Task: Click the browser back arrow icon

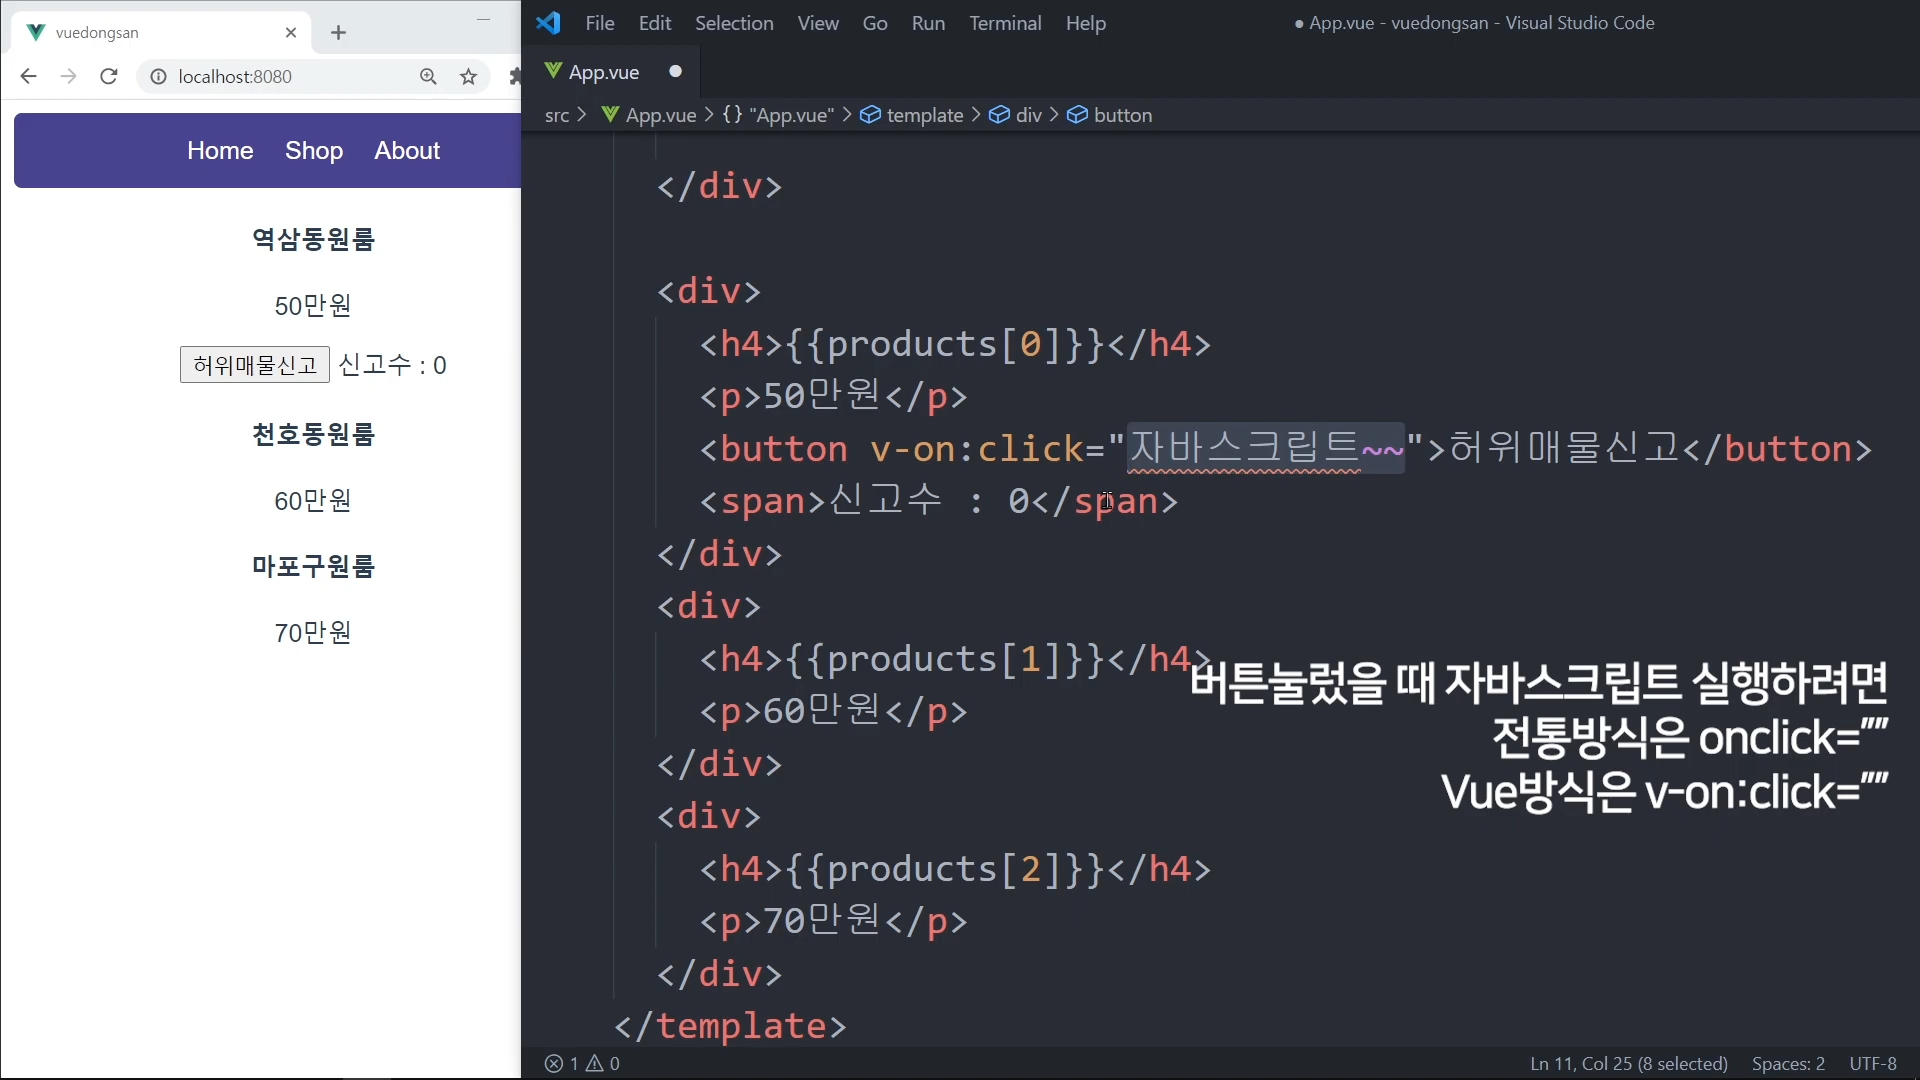Action: pyautogui.click(x=28, y=77)
